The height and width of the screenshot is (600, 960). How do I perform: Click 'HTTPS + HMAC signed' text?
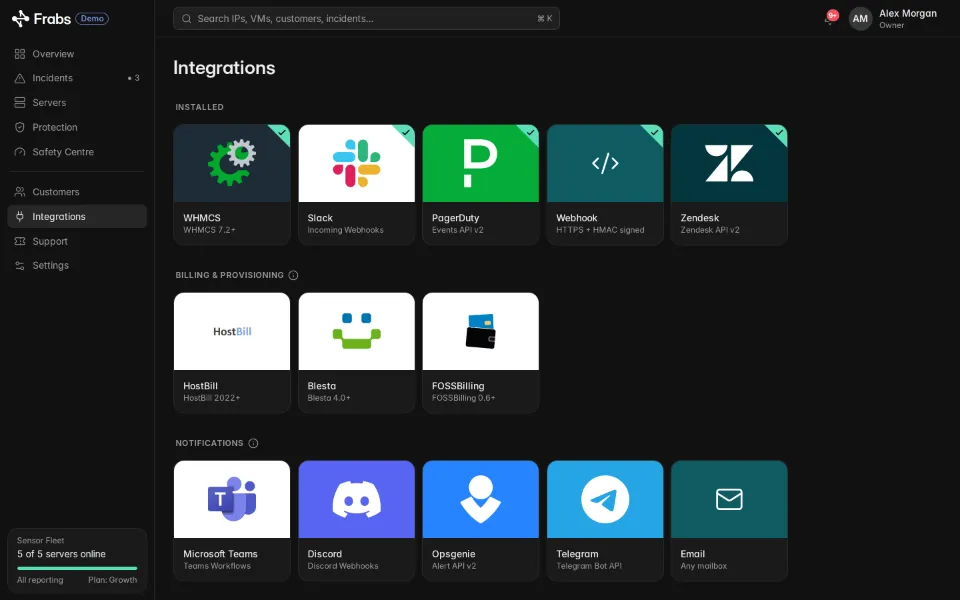tap(600, 230)
